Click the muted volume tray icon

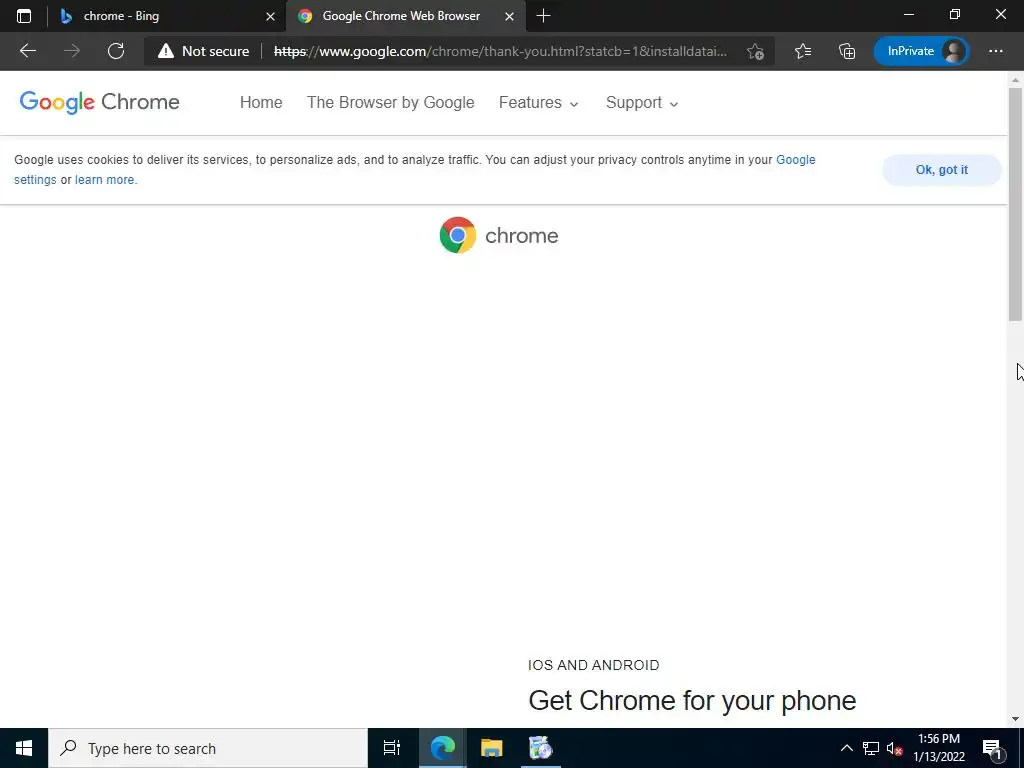894,748
